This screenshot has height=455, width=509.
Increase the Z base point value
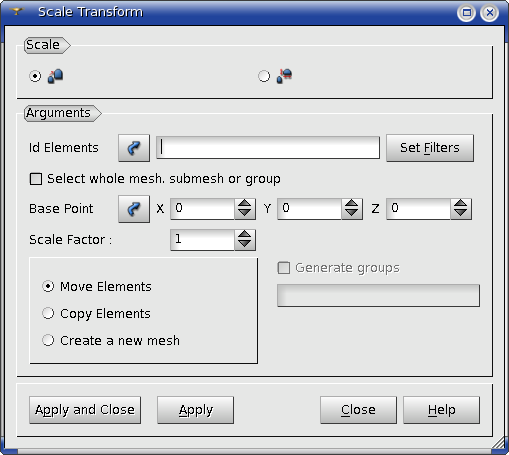(x=461, y=204)
